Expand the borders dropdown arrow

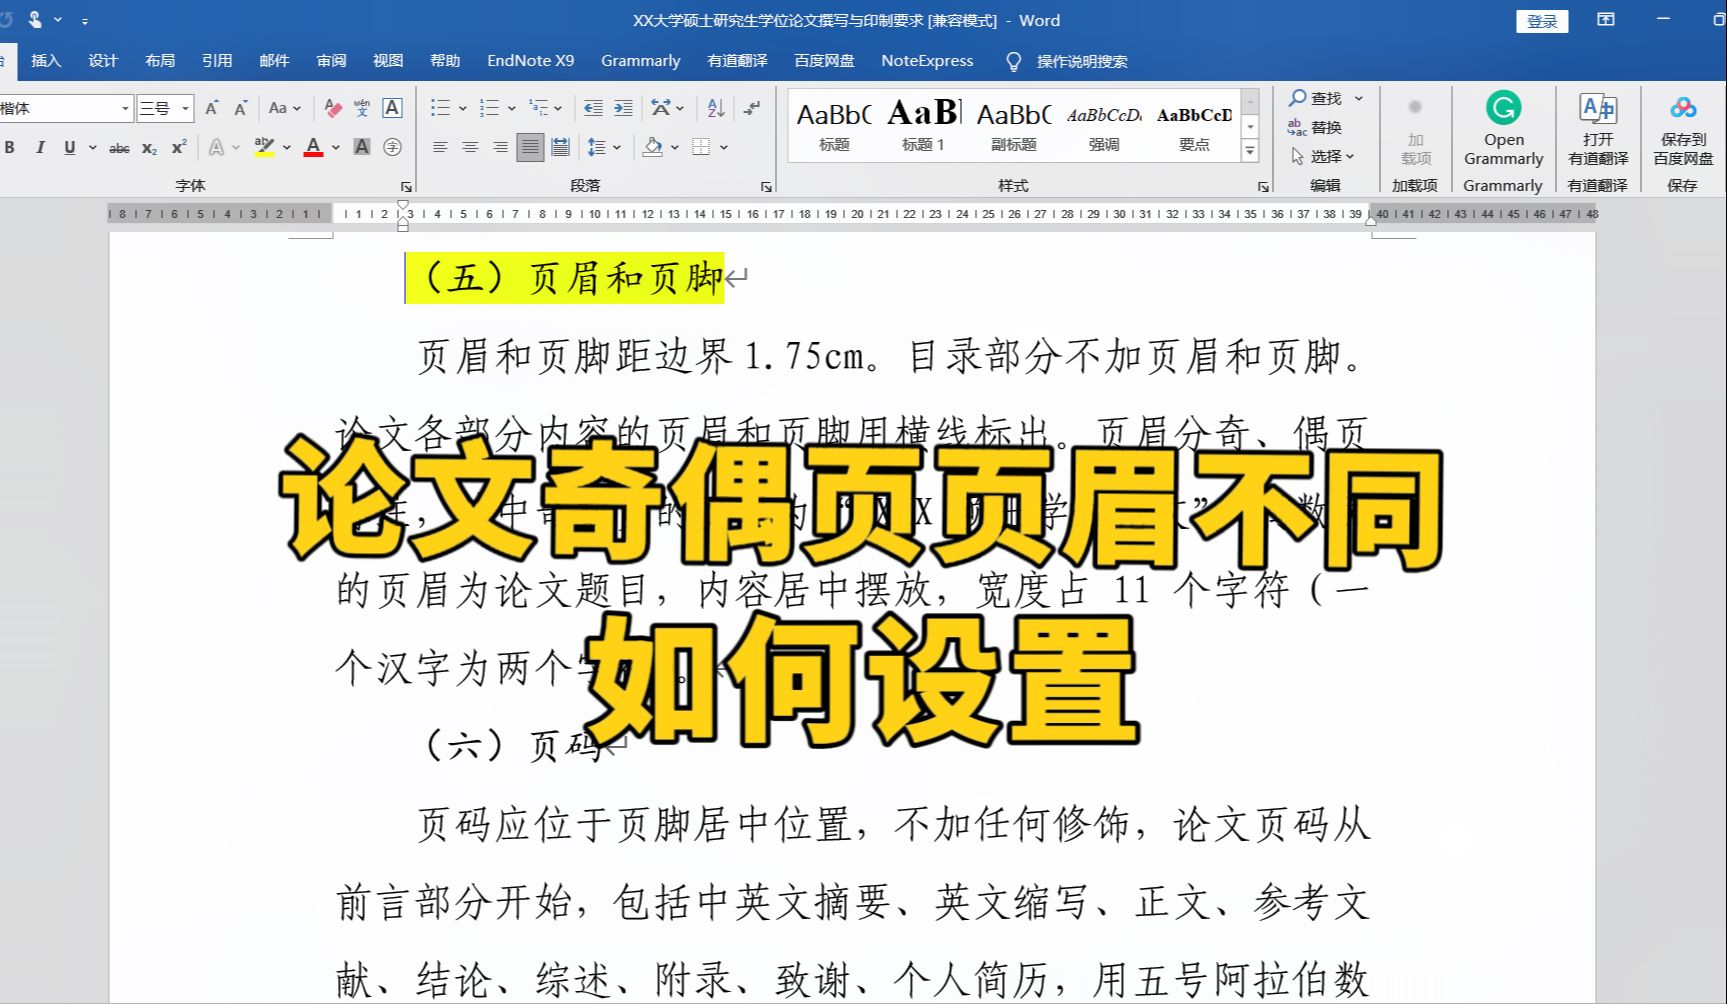point(724,148)
